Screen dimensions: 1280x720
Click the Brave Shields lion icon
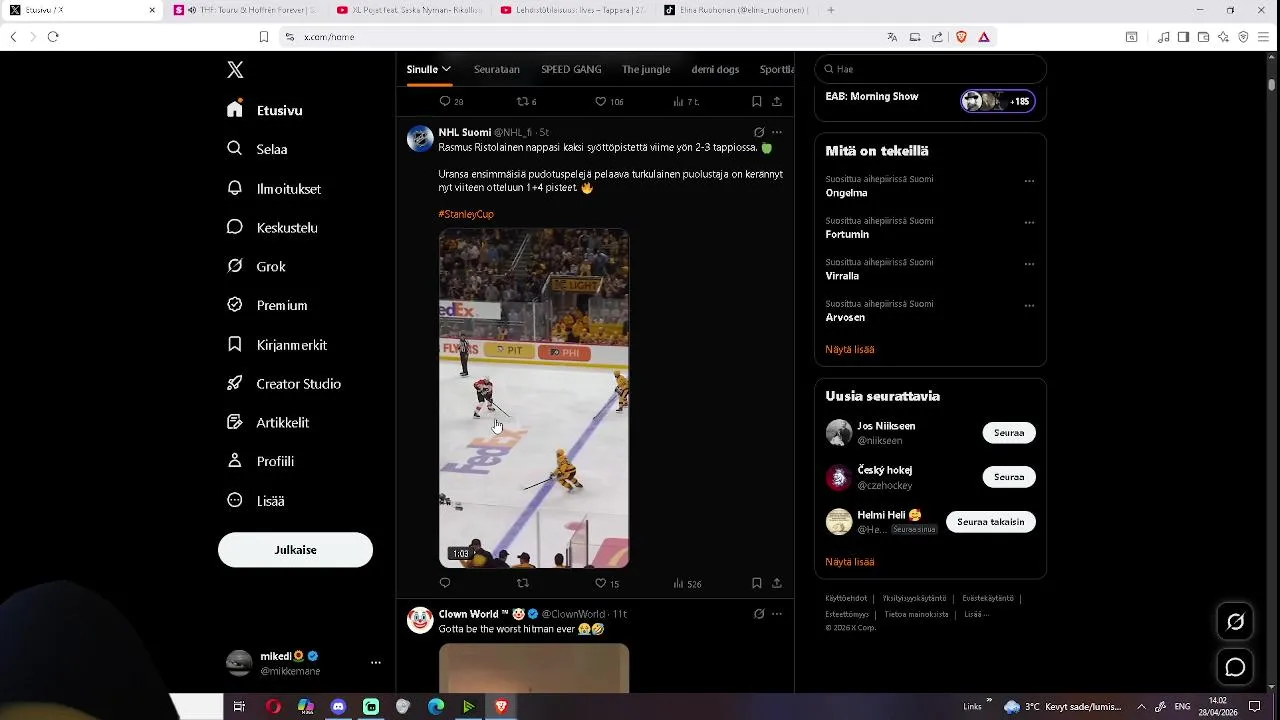pyautogui.click(x=961, y=37)
